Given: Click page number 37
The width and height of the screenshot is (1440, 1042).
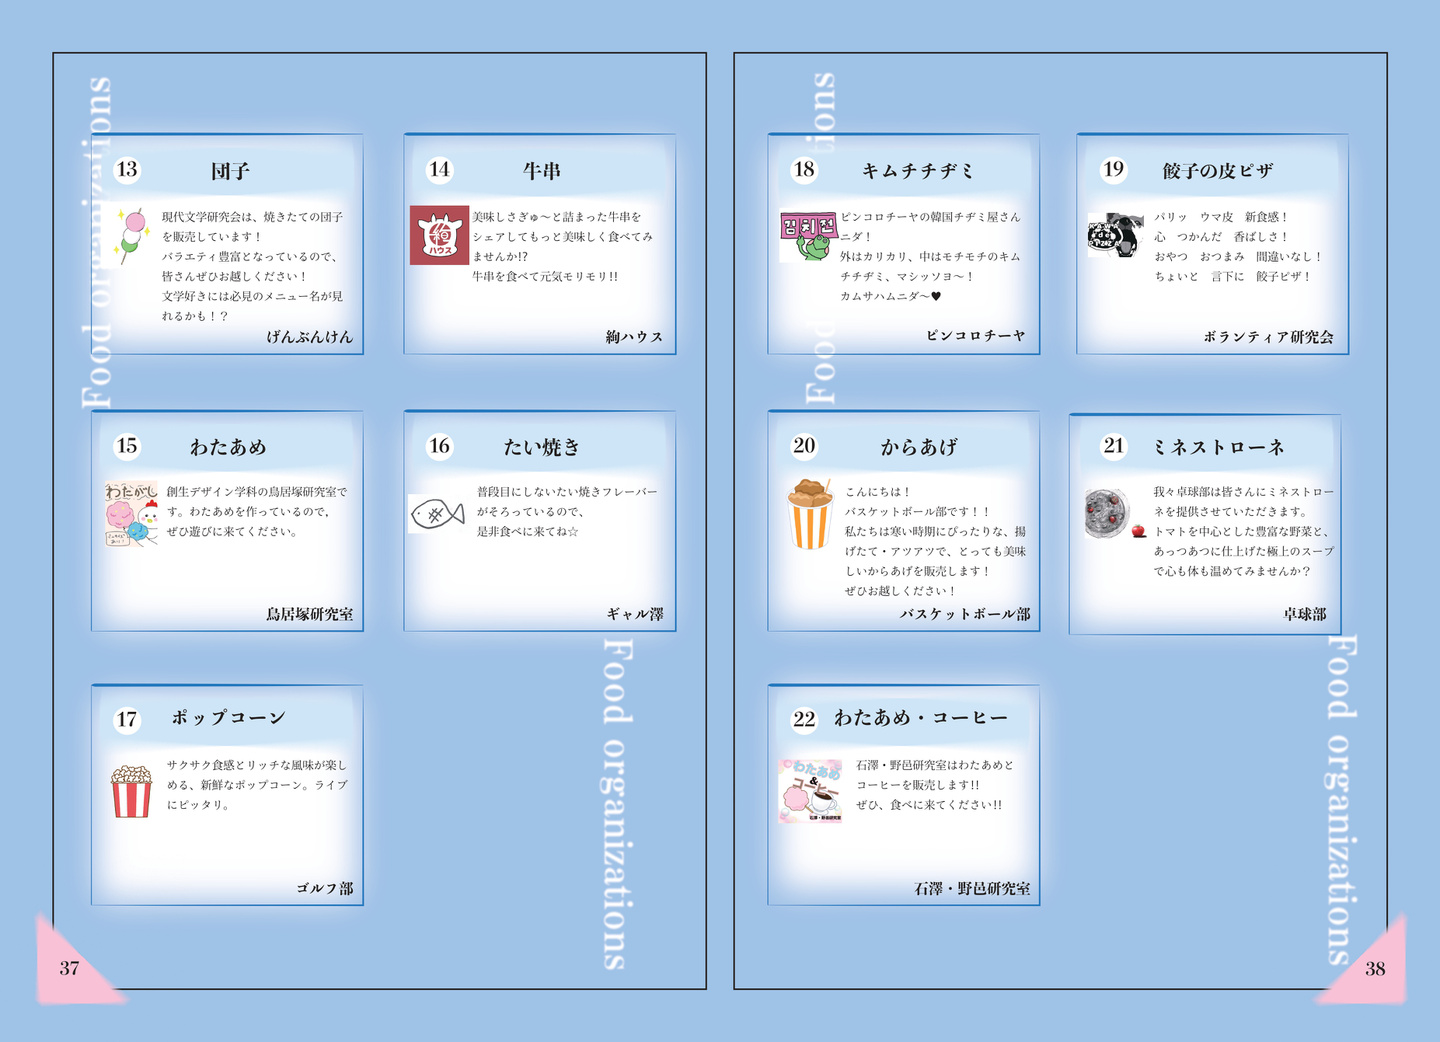Looking at the screenshot, I should pos(69,968).
